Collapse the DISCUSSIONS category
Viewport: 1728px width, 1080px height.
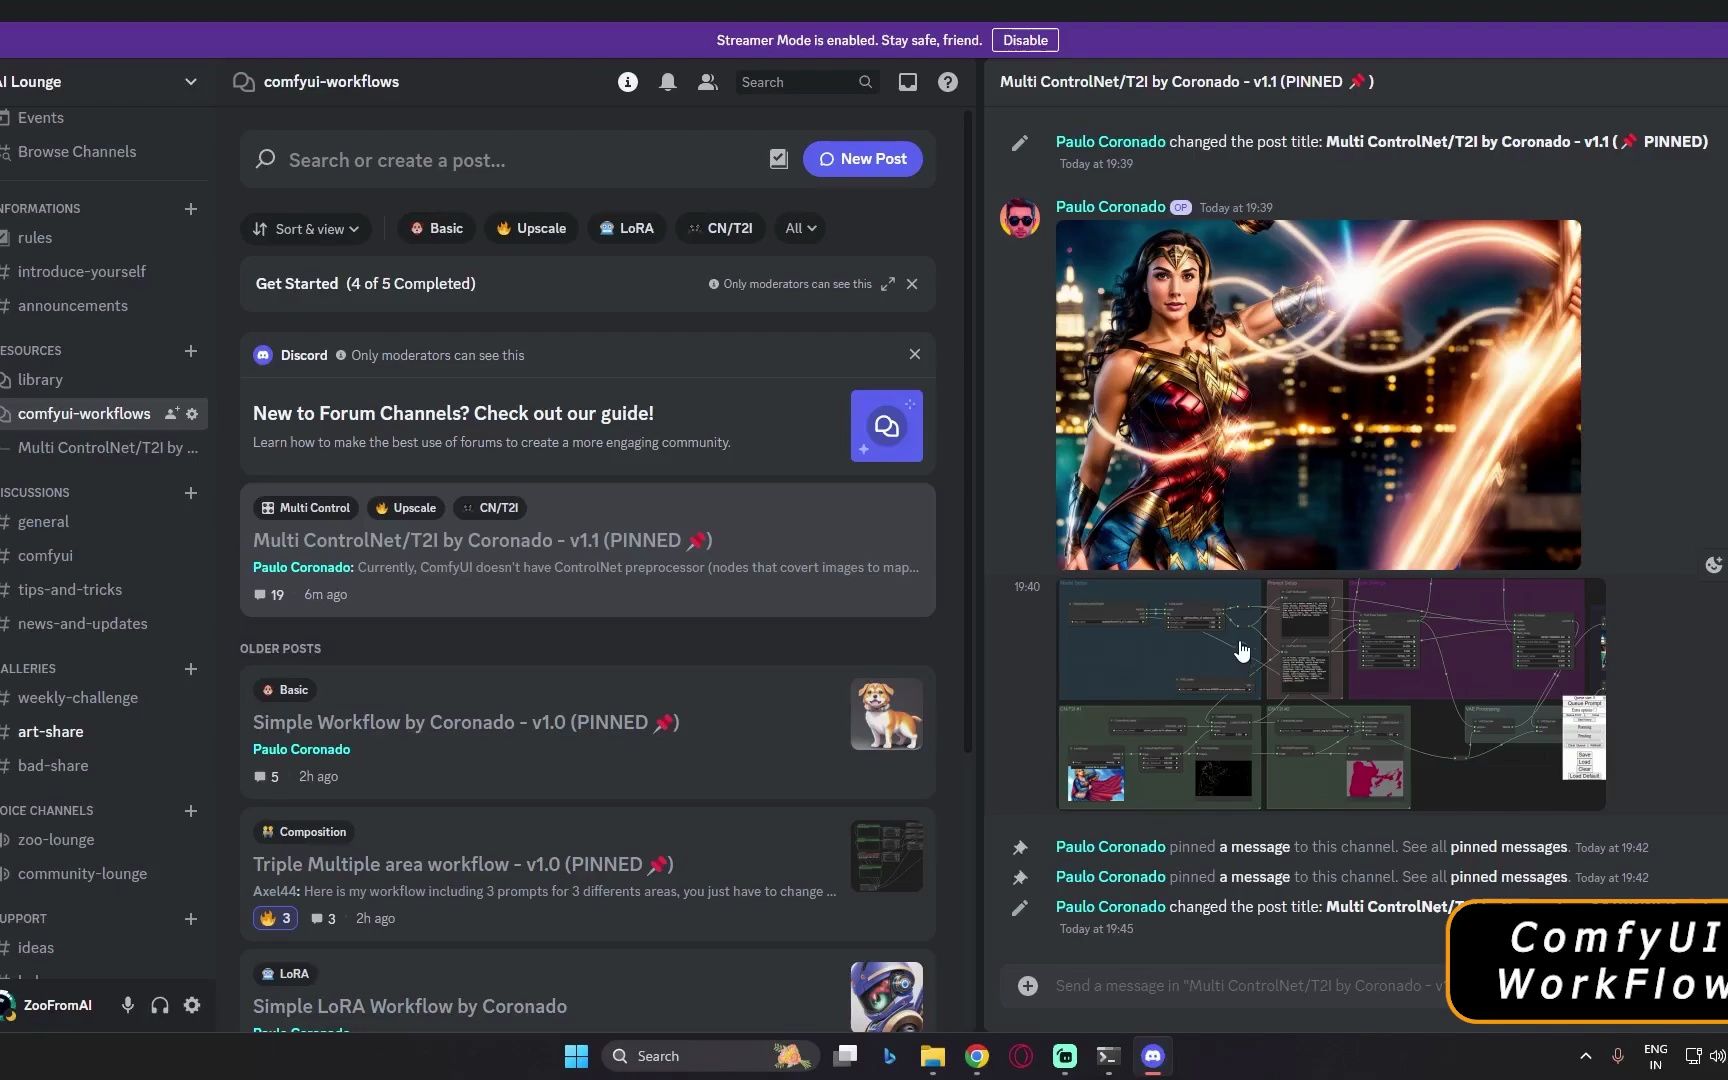[x=35, y=493]
